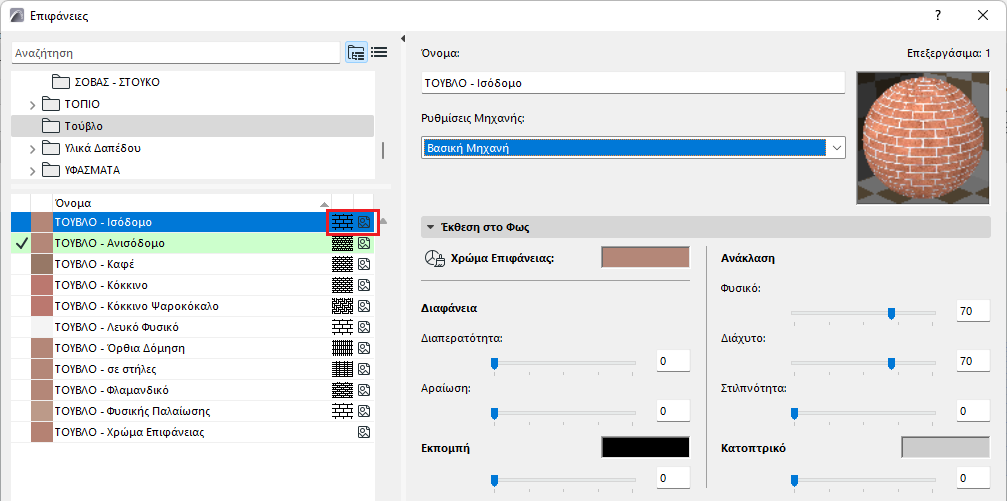Expand the Υλικά Δαπέδου folder
This screenshot has width=1007, height=501.
(32, 148)
